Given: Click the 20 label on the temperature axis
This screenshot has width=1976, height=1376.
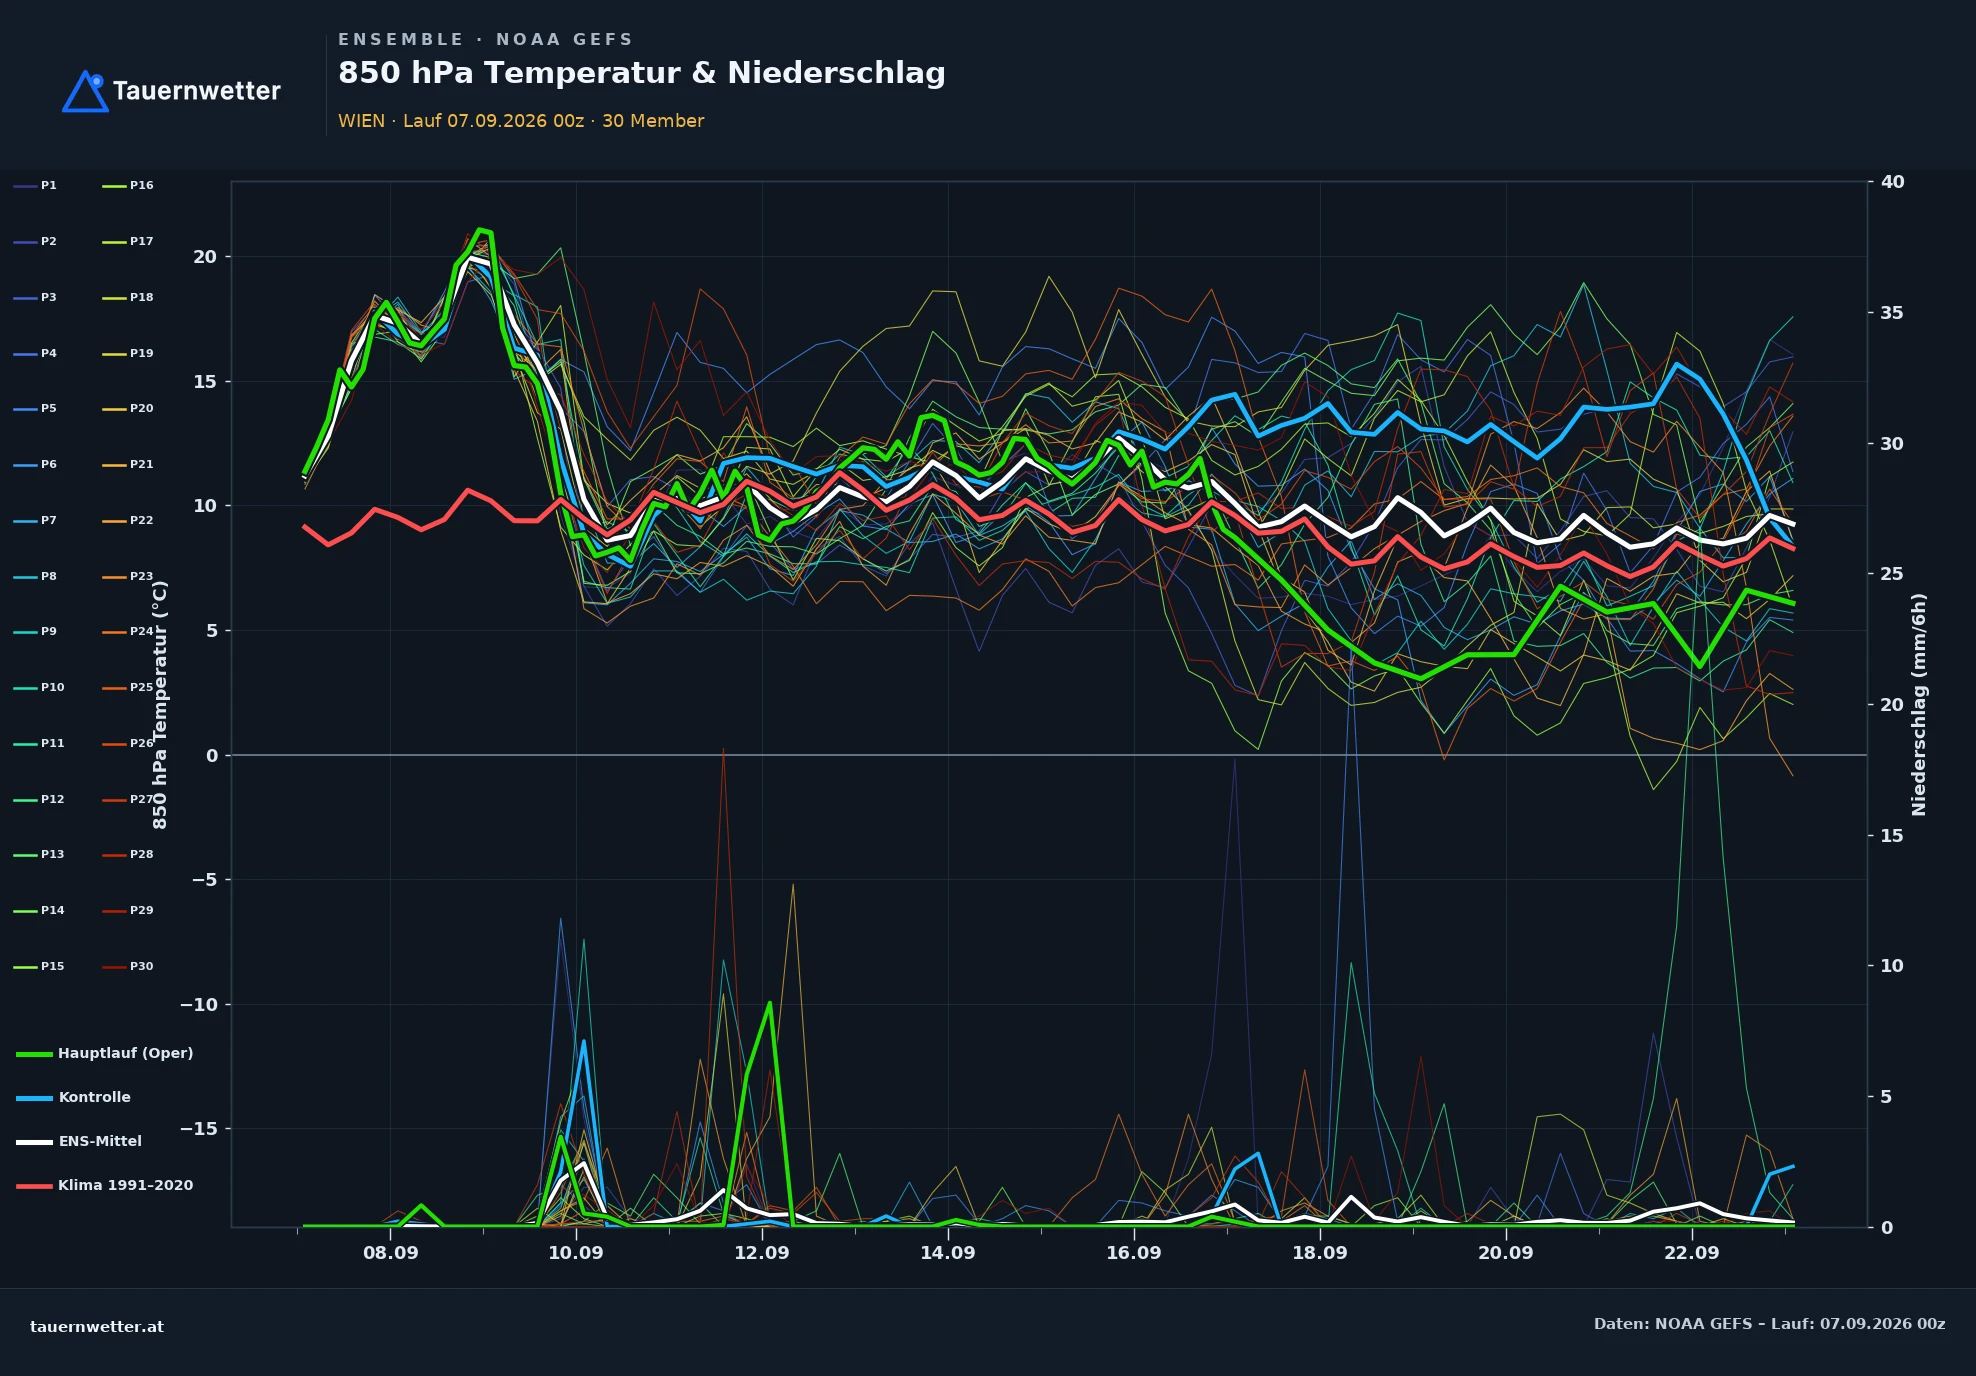Looking at the screenshot, I should [x=205, y=258].
